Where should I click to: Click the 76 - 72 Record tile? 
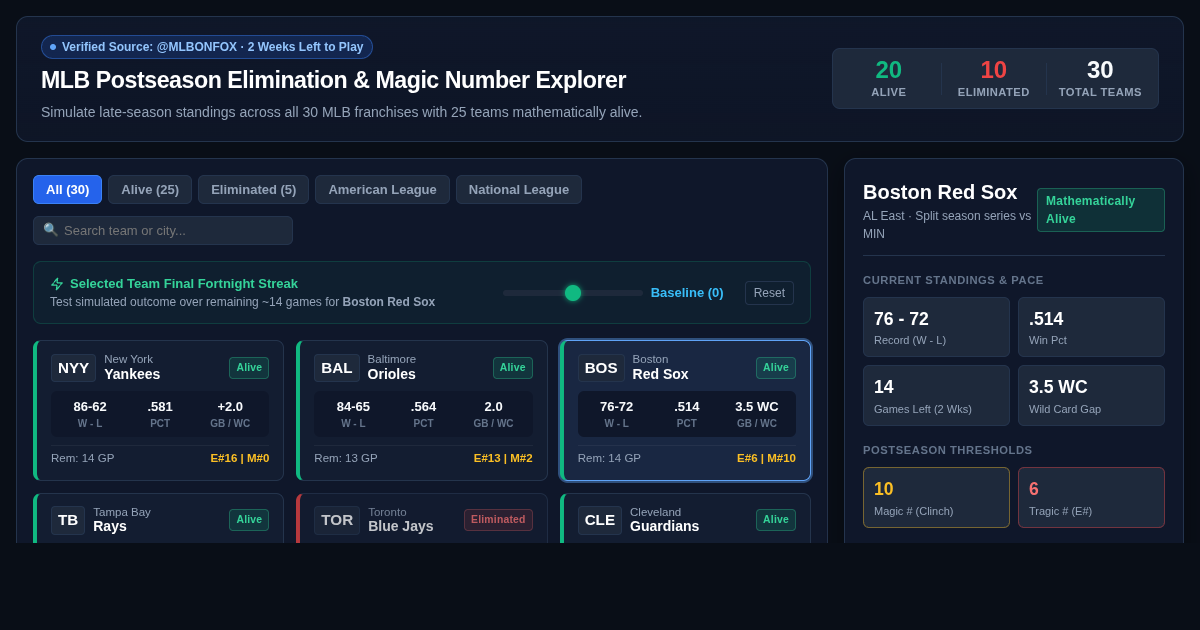[936, 327]
